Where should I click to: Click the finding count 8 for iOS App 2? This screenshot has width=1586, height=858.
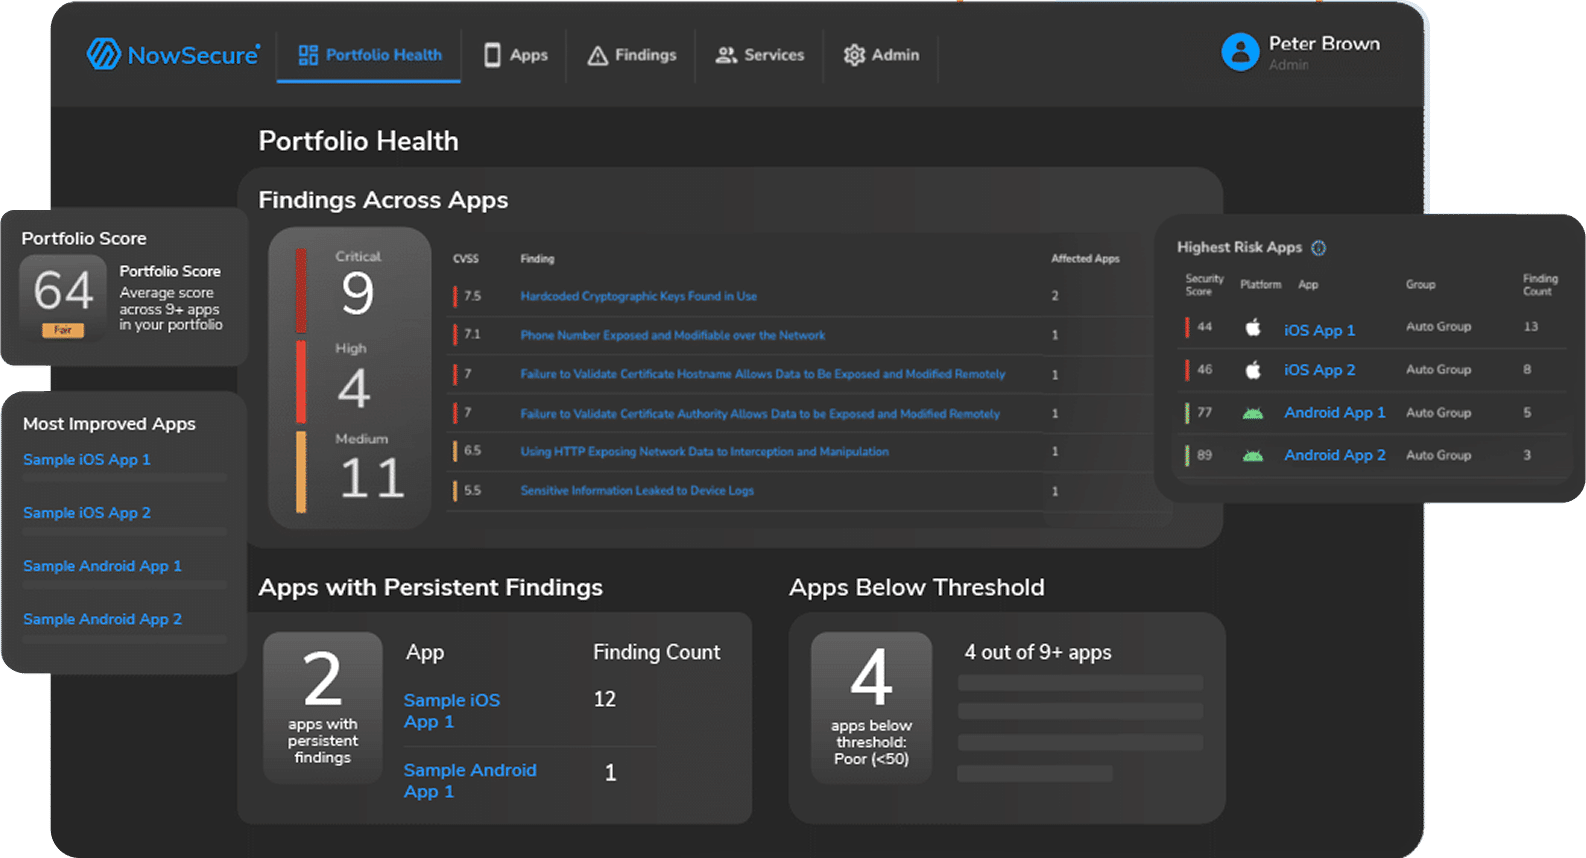(1527, 370)
